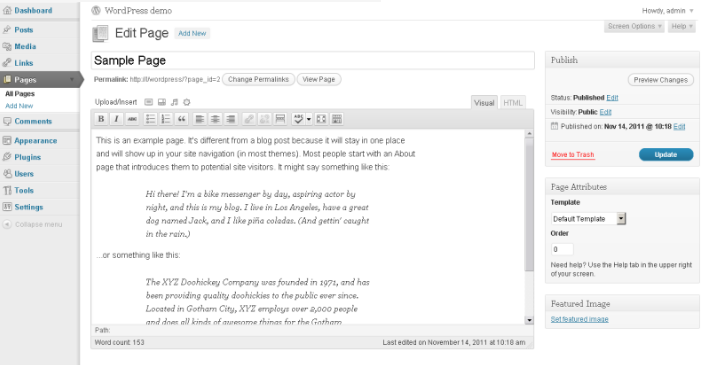The height and width of the screenshot is (365, 707).
Task: Edit the Published on date
Action: (x=679, y=127)
